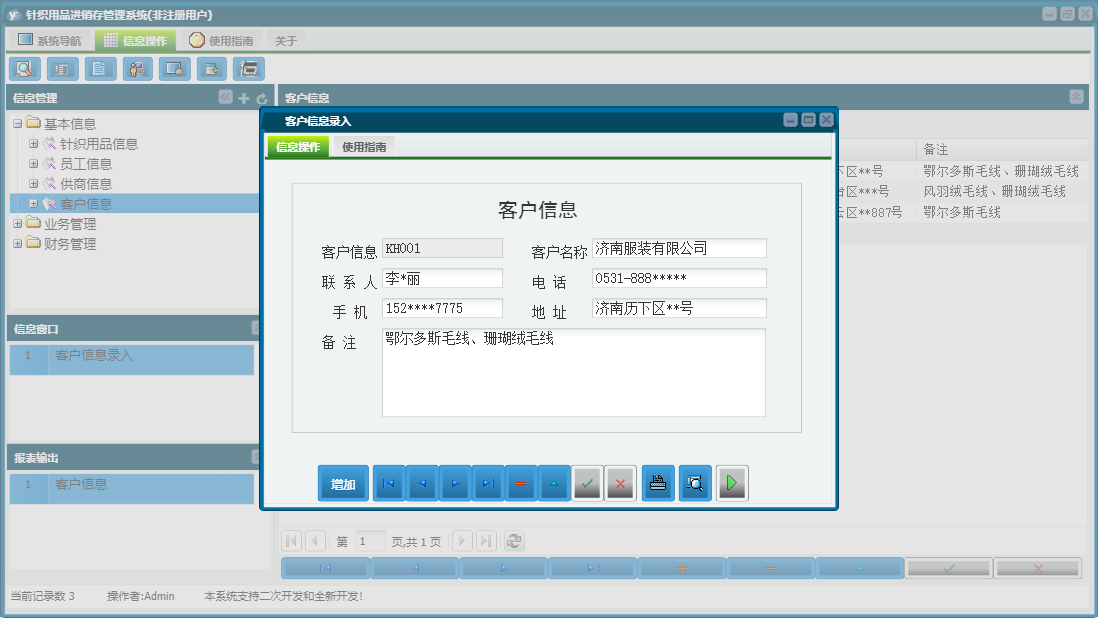
Task: Click bottom navigator orange minus button
Action: pyautogui.click(x=771, y=568)
